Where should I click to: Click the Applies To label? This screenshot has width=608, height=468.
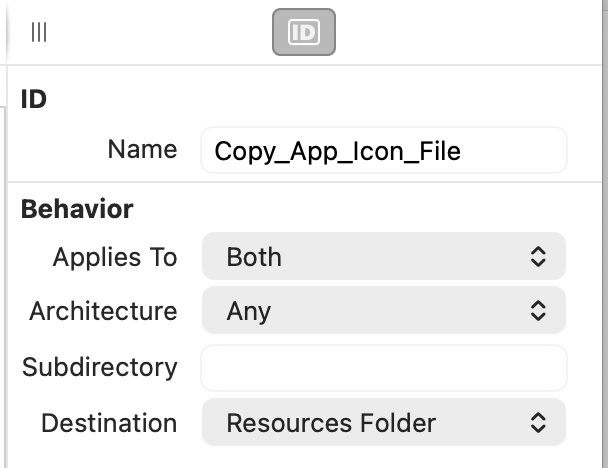[115, 257]
